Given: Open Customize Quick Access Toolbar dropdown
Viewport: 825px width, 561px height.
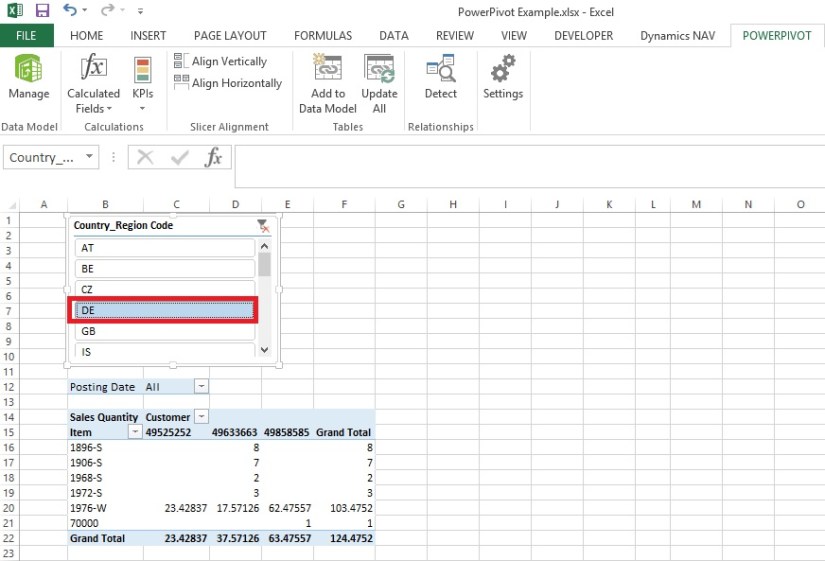Looking at the screenshot, I should coord(140,11).
